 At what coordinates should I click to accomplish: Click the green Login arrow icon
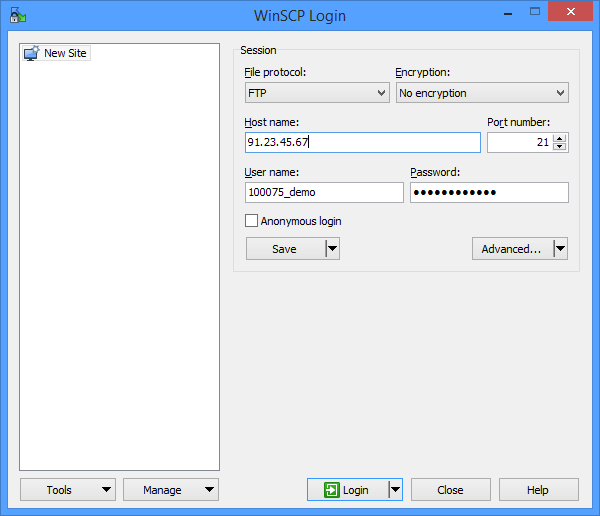[331, 490]
